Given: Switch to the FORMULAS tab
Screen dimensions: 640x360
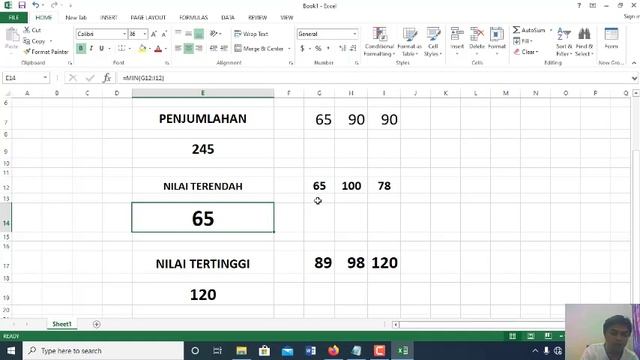Looking at the screenshot, I should click(193, 18).
